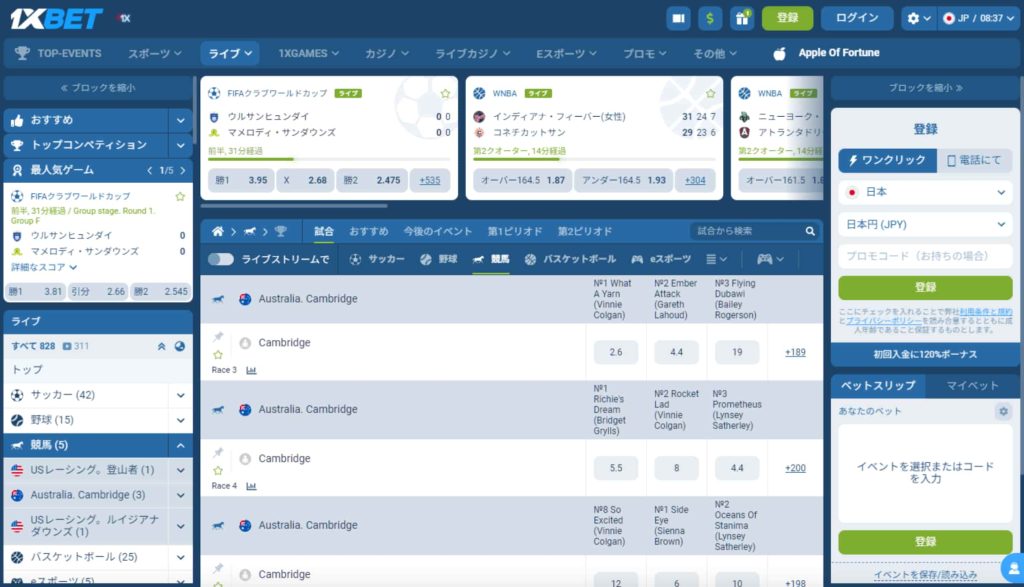The height and width of the screenshot is (587, 1024).
Task: Collapse the left block ブロックを縮小
Action: [x=98, y=88]
